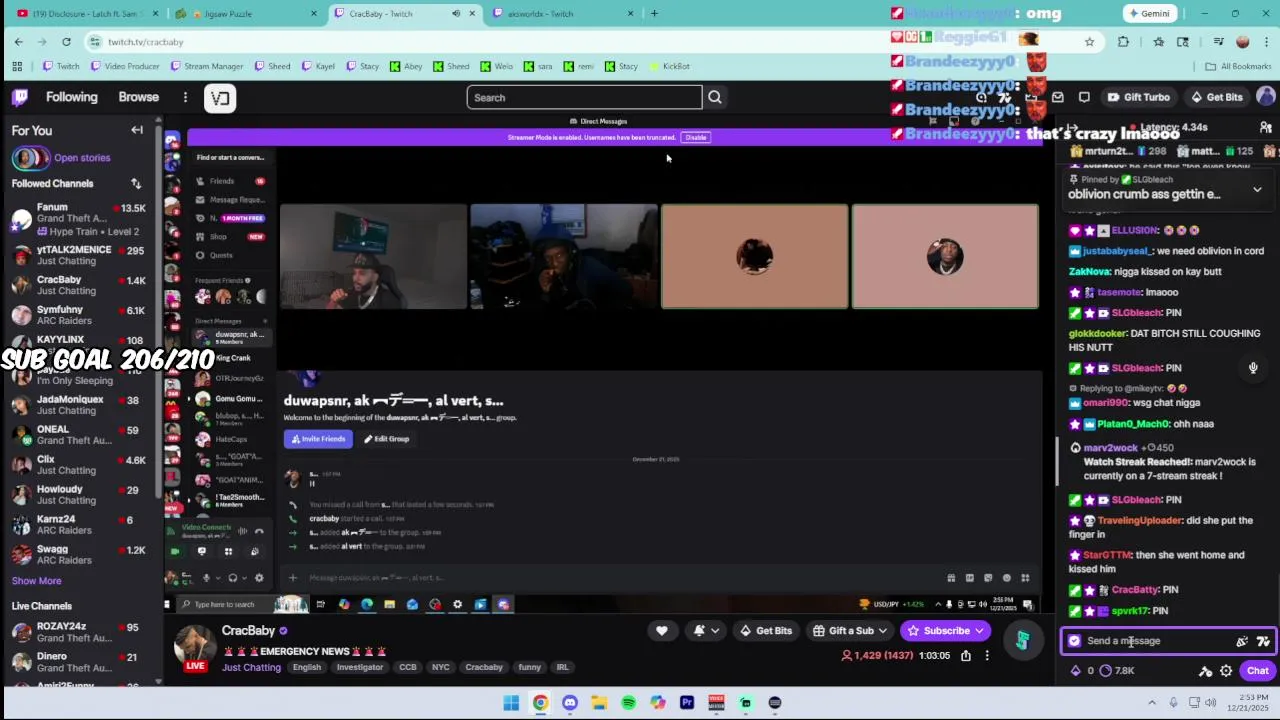Open chat identity badge in message box

(1074, 641)
